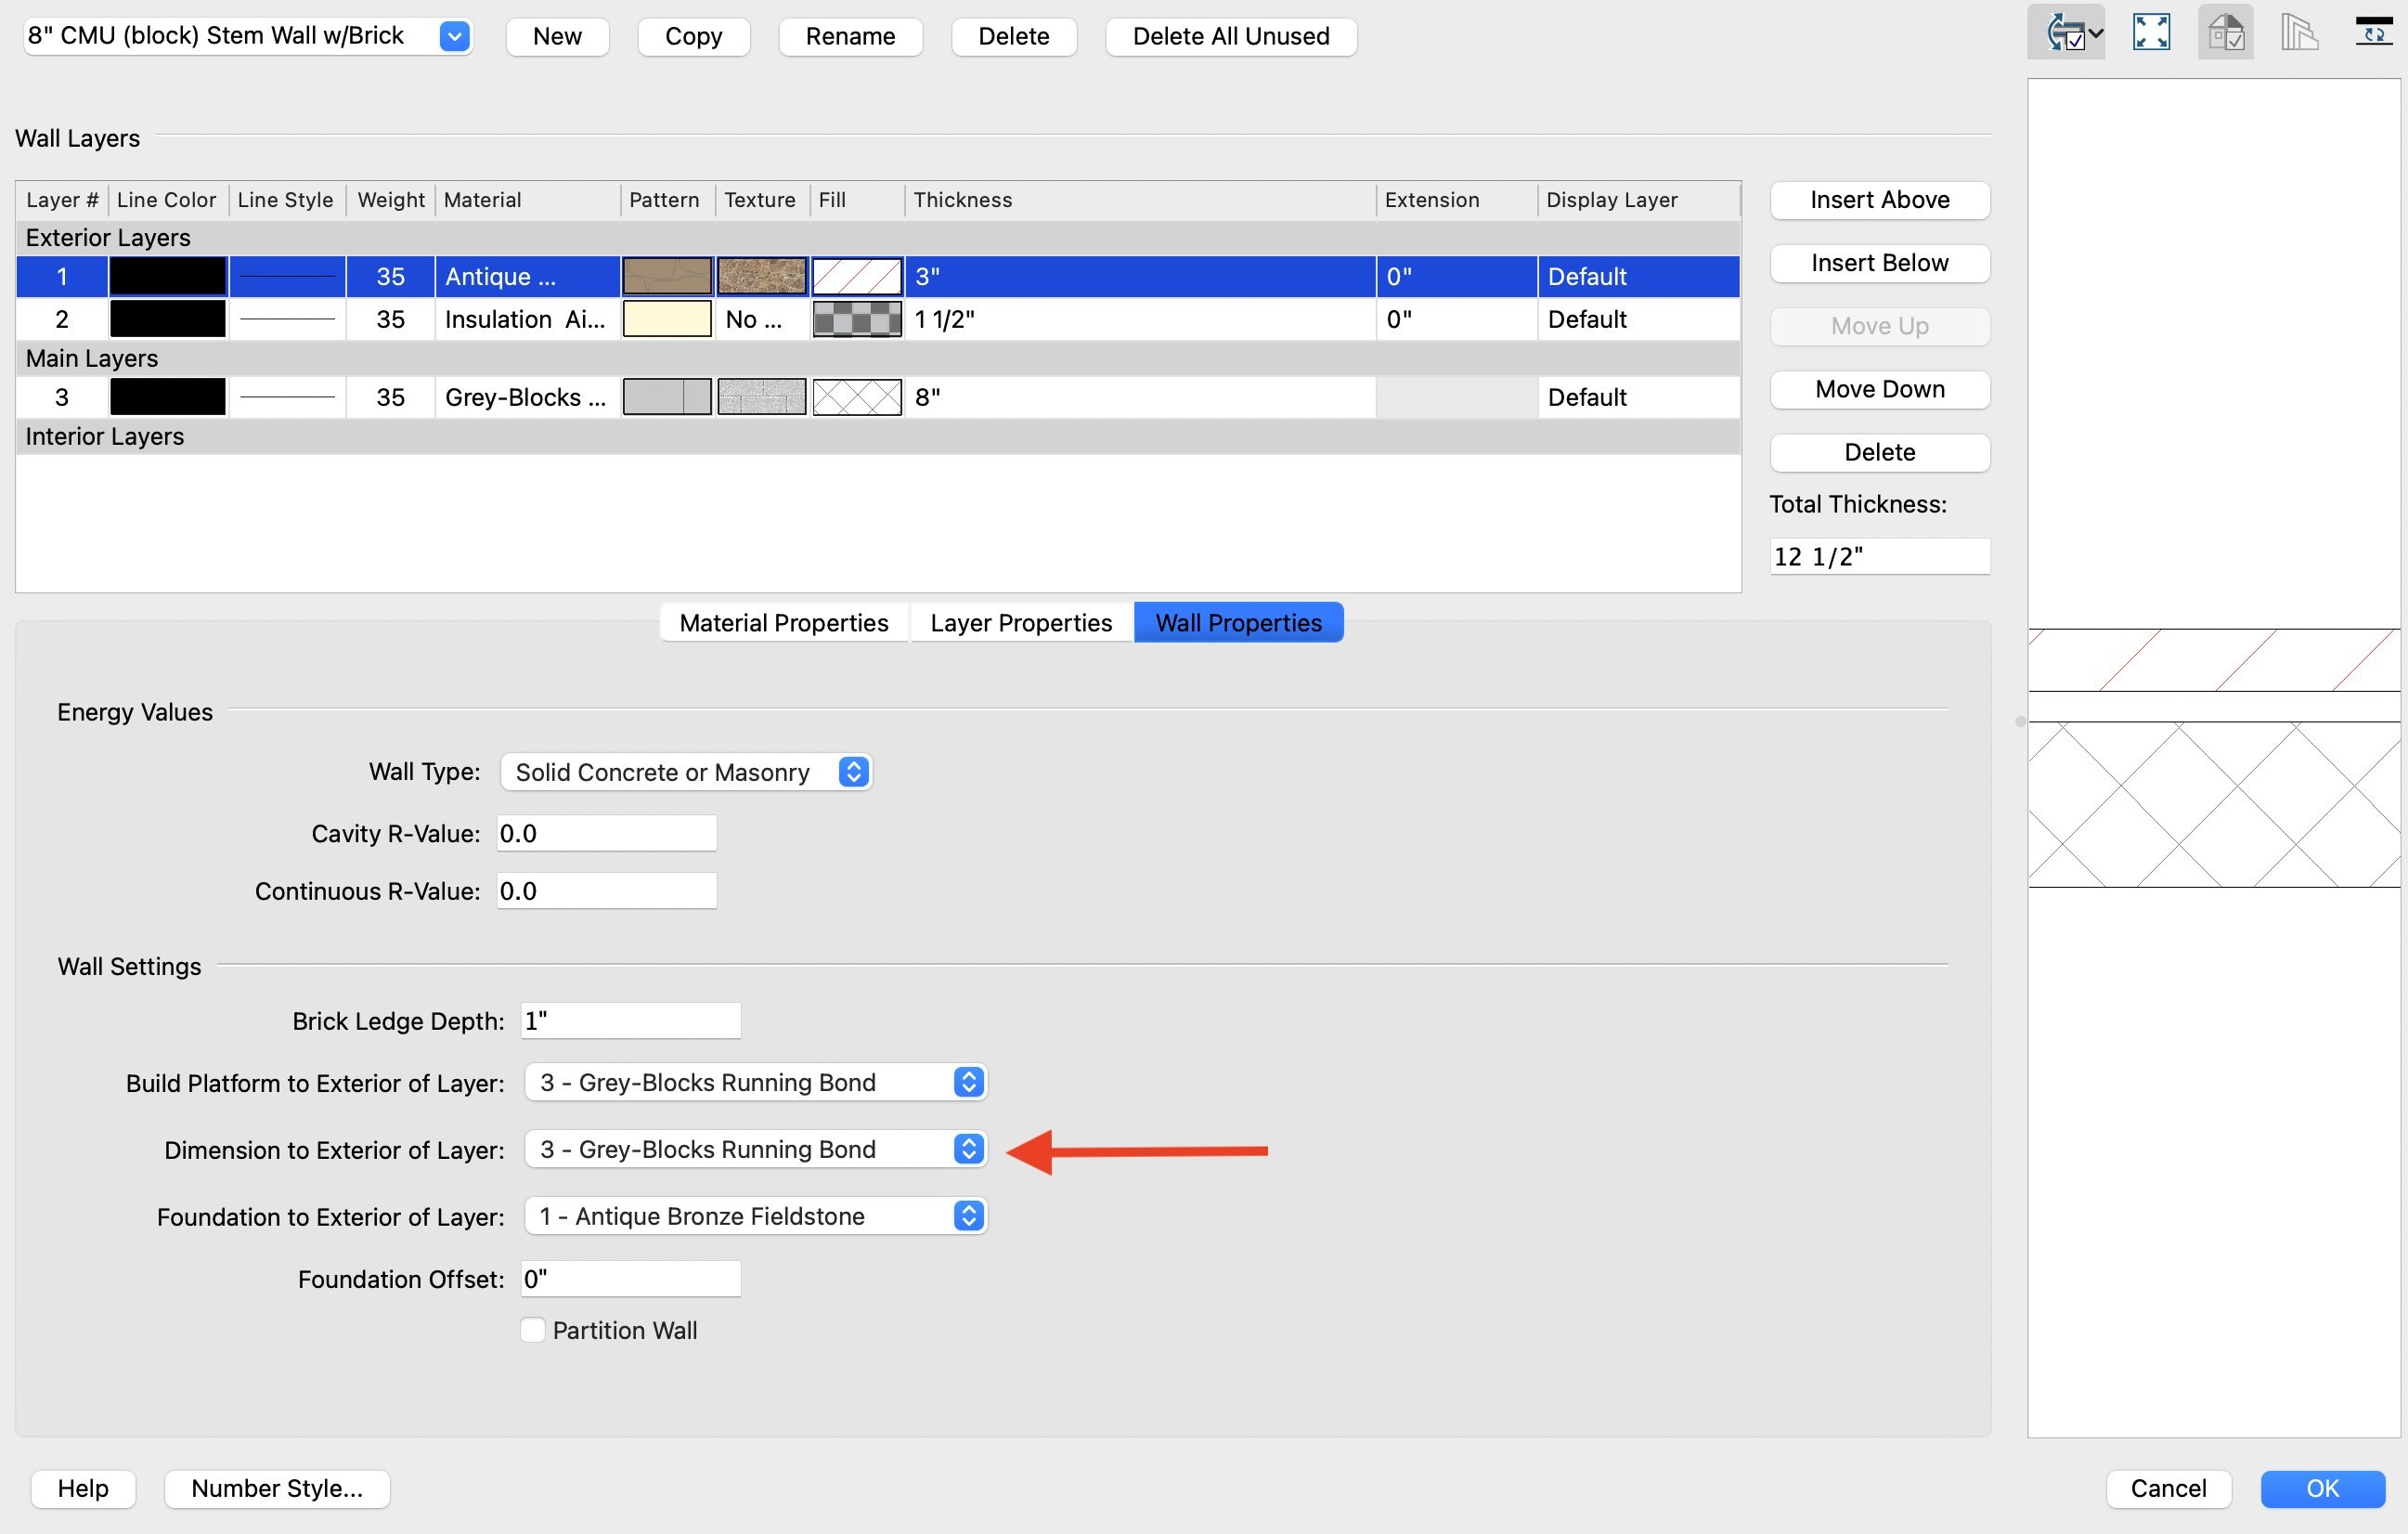Open the Wall Type dropdown
The width and height of the screenshot is (2408, 1534).
(686, 772)
